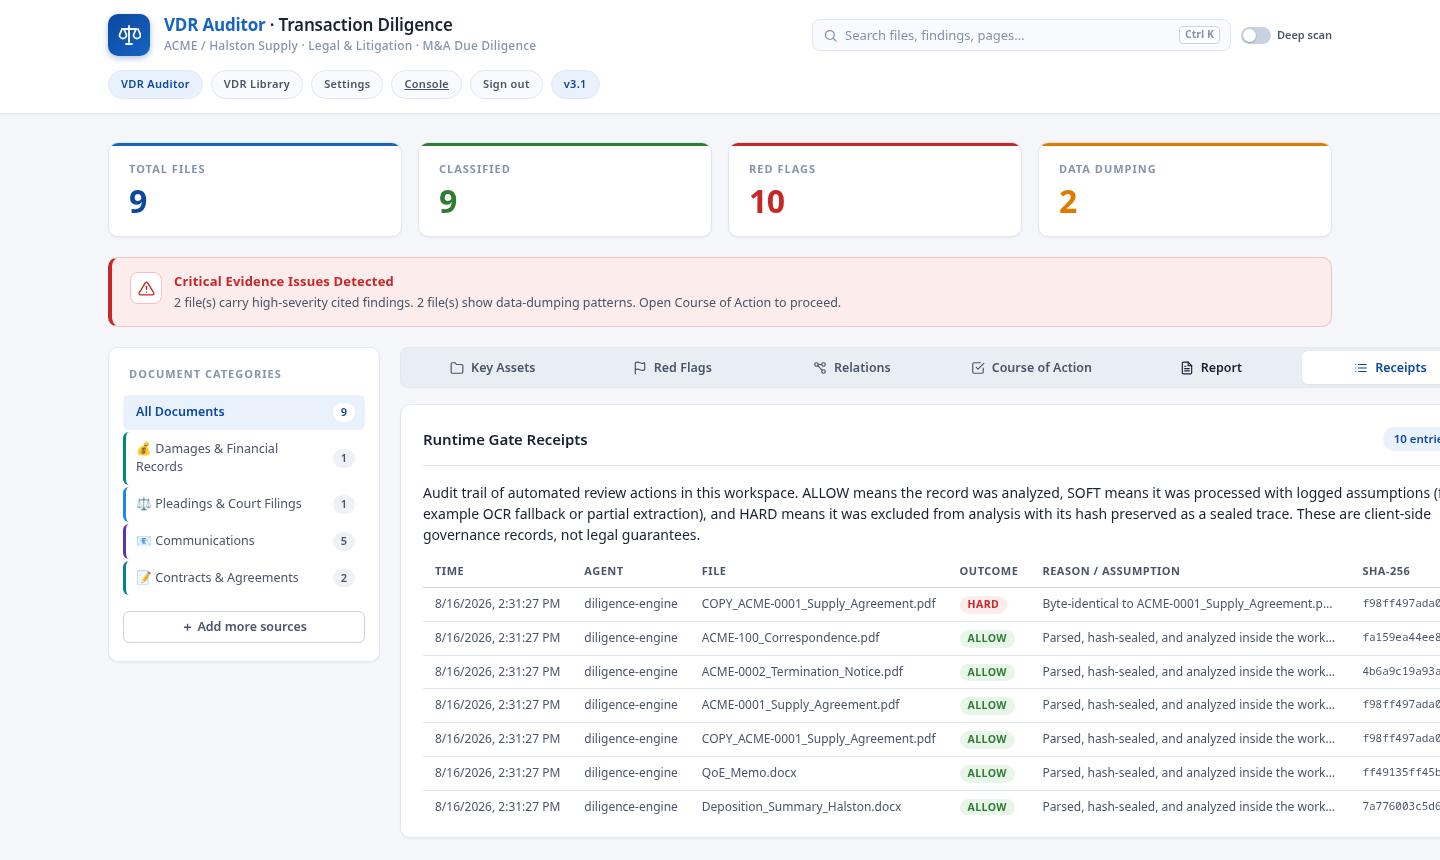
Task: Click Deposition_Summary_Halston.docx file name
Action: click(x=801, y=807)
